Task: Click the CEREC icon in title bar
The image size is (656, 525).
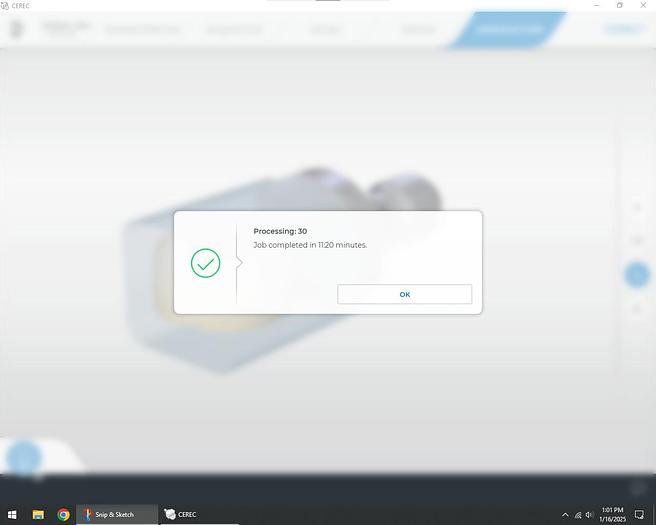Action: coord(6,5)
